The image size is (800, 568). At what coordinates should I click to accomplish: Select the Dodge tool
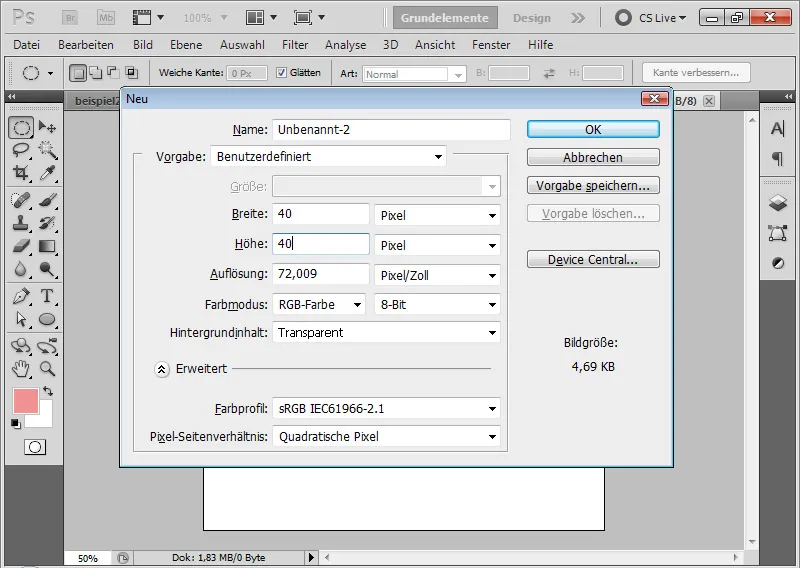47,269
